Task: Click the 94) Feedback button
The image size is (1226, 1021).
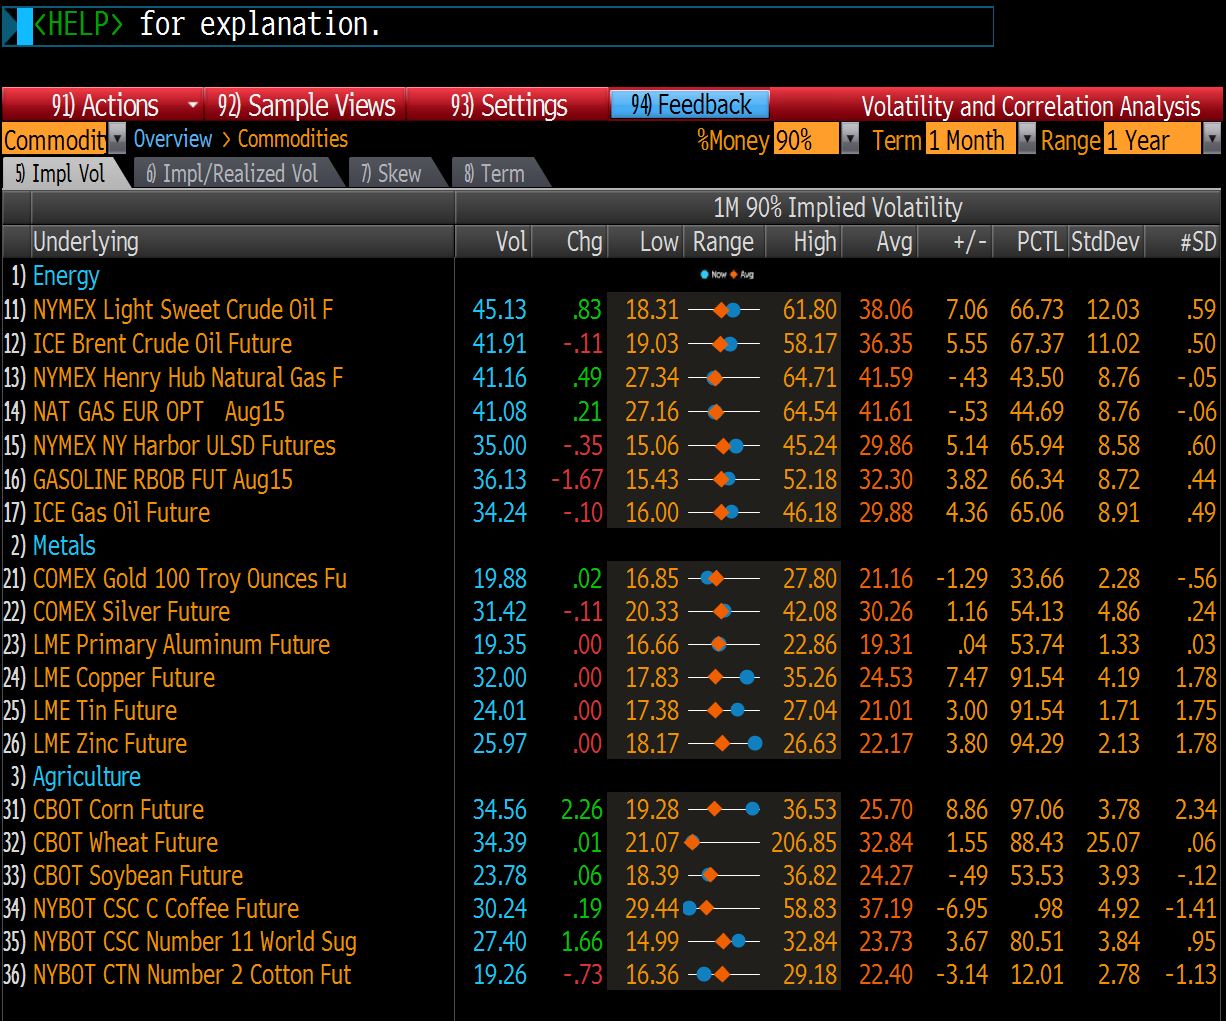Action: [x=690, y=104]
